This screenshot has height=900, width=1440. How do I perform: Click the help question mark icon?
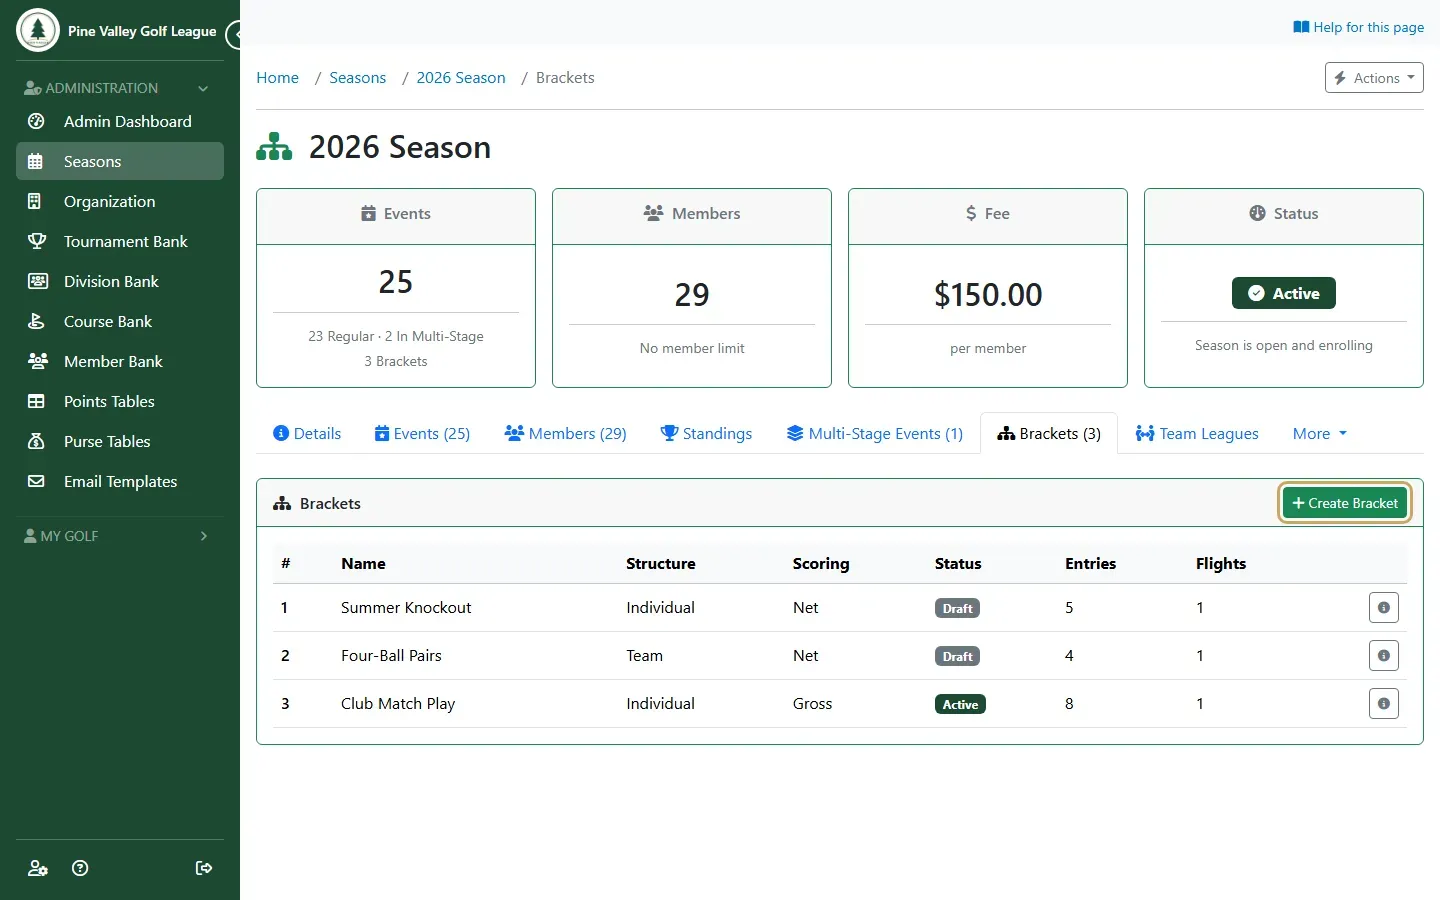81,868
